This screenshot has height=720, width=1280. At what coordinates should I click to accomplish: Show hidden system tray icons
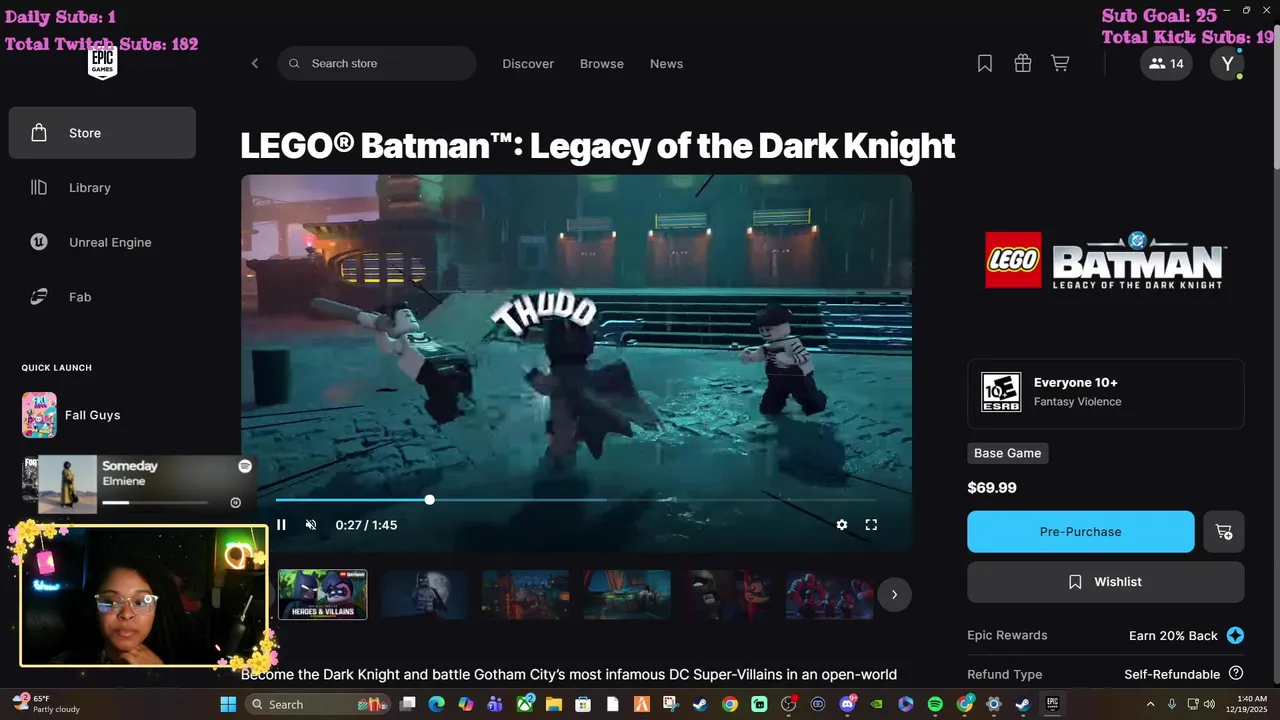tap(1150, 704)
